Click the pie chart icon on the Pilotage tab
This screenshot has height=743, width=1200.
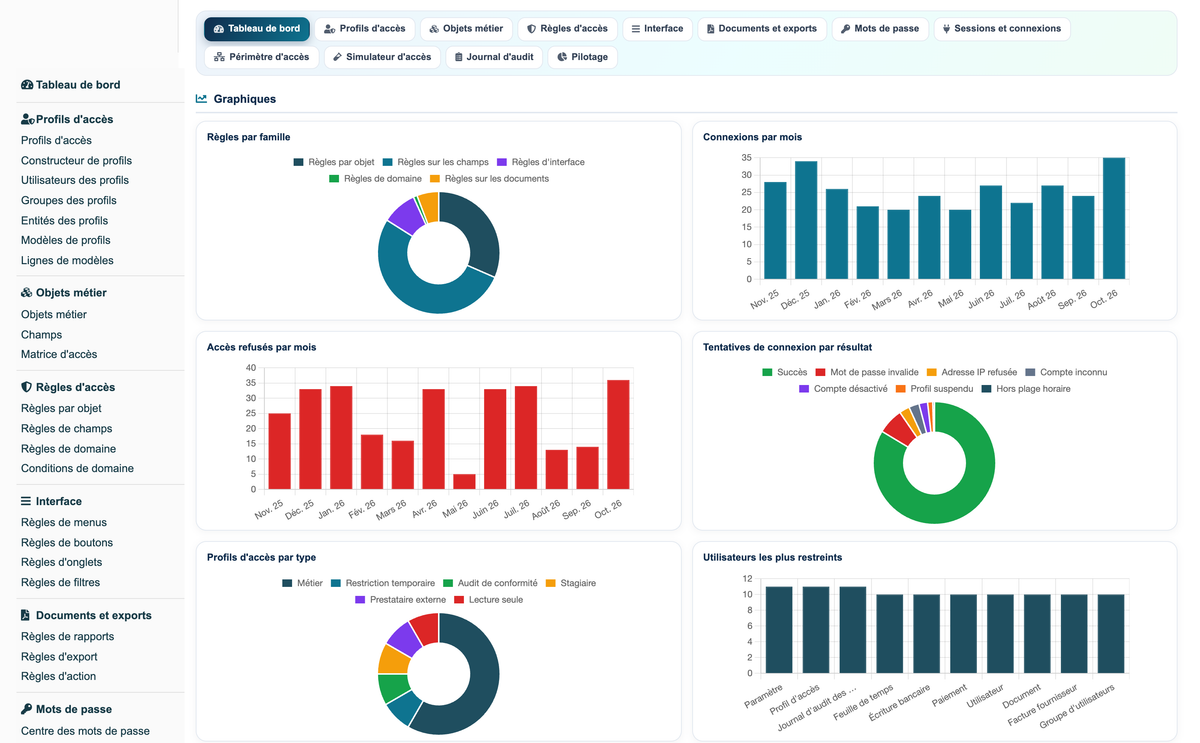562,57
